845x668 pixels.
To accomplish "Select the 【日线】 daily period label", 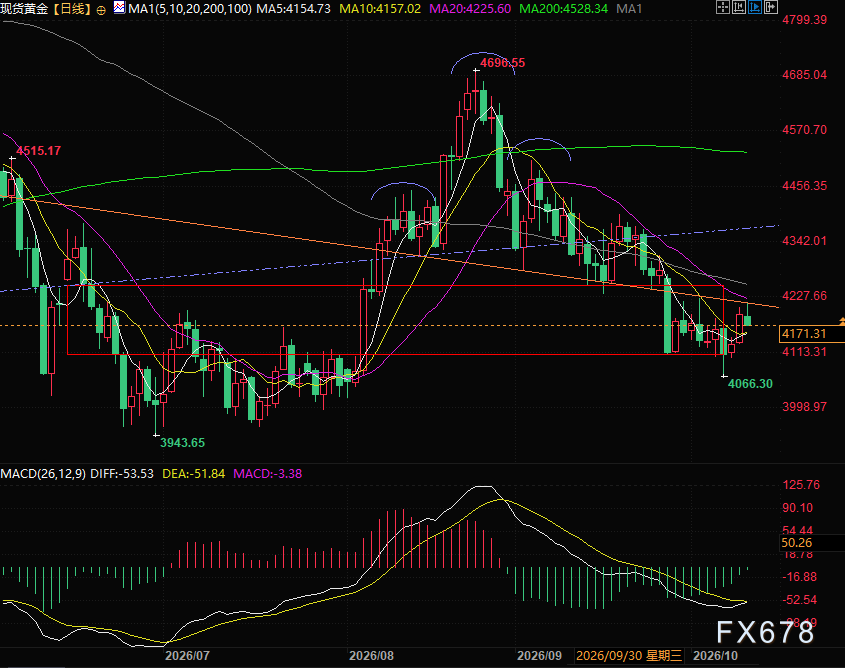I will click(72, 9).
